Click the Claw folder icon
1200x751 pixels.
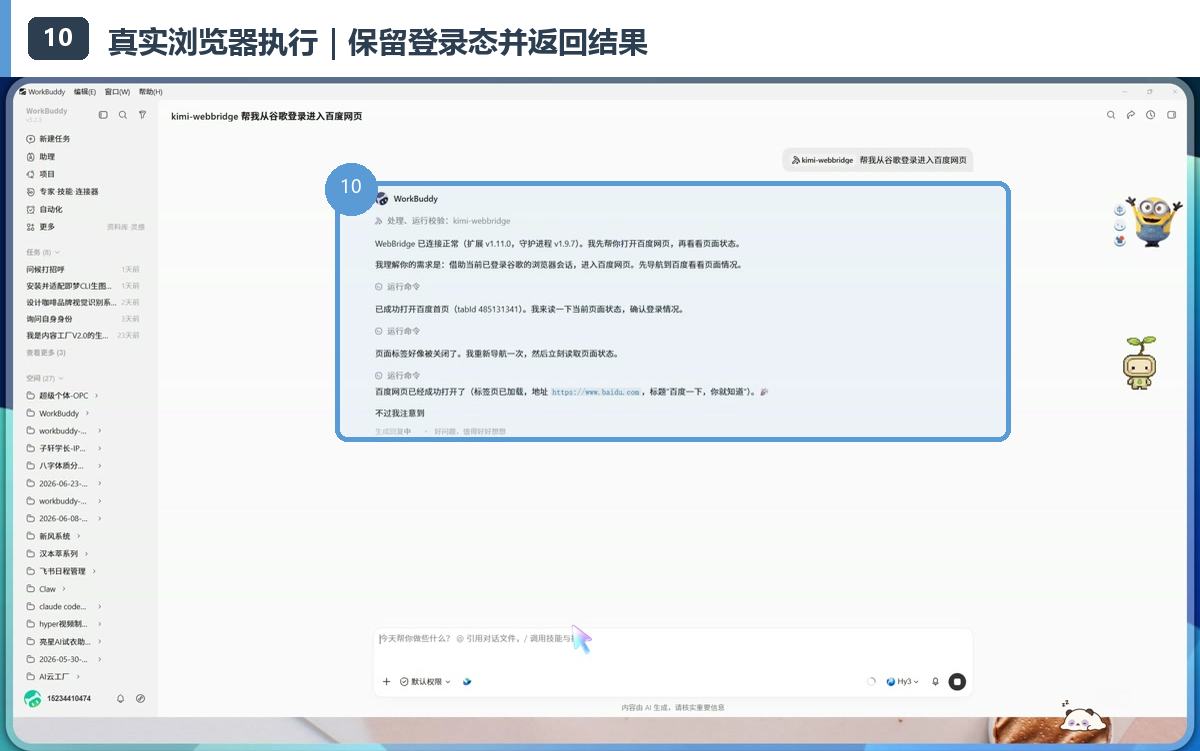tap(30, 589)
